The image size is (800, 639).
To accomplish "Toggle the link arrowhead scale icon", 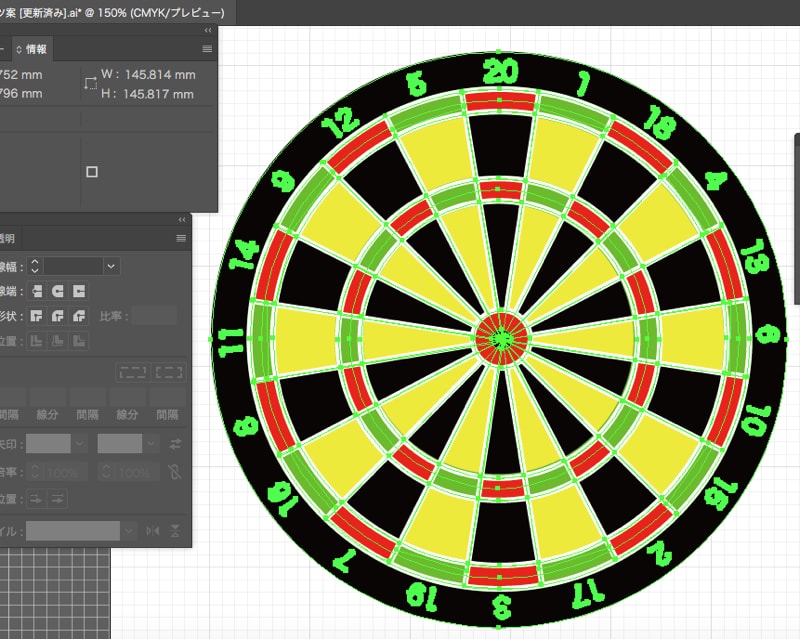I will tap(176, 471).
